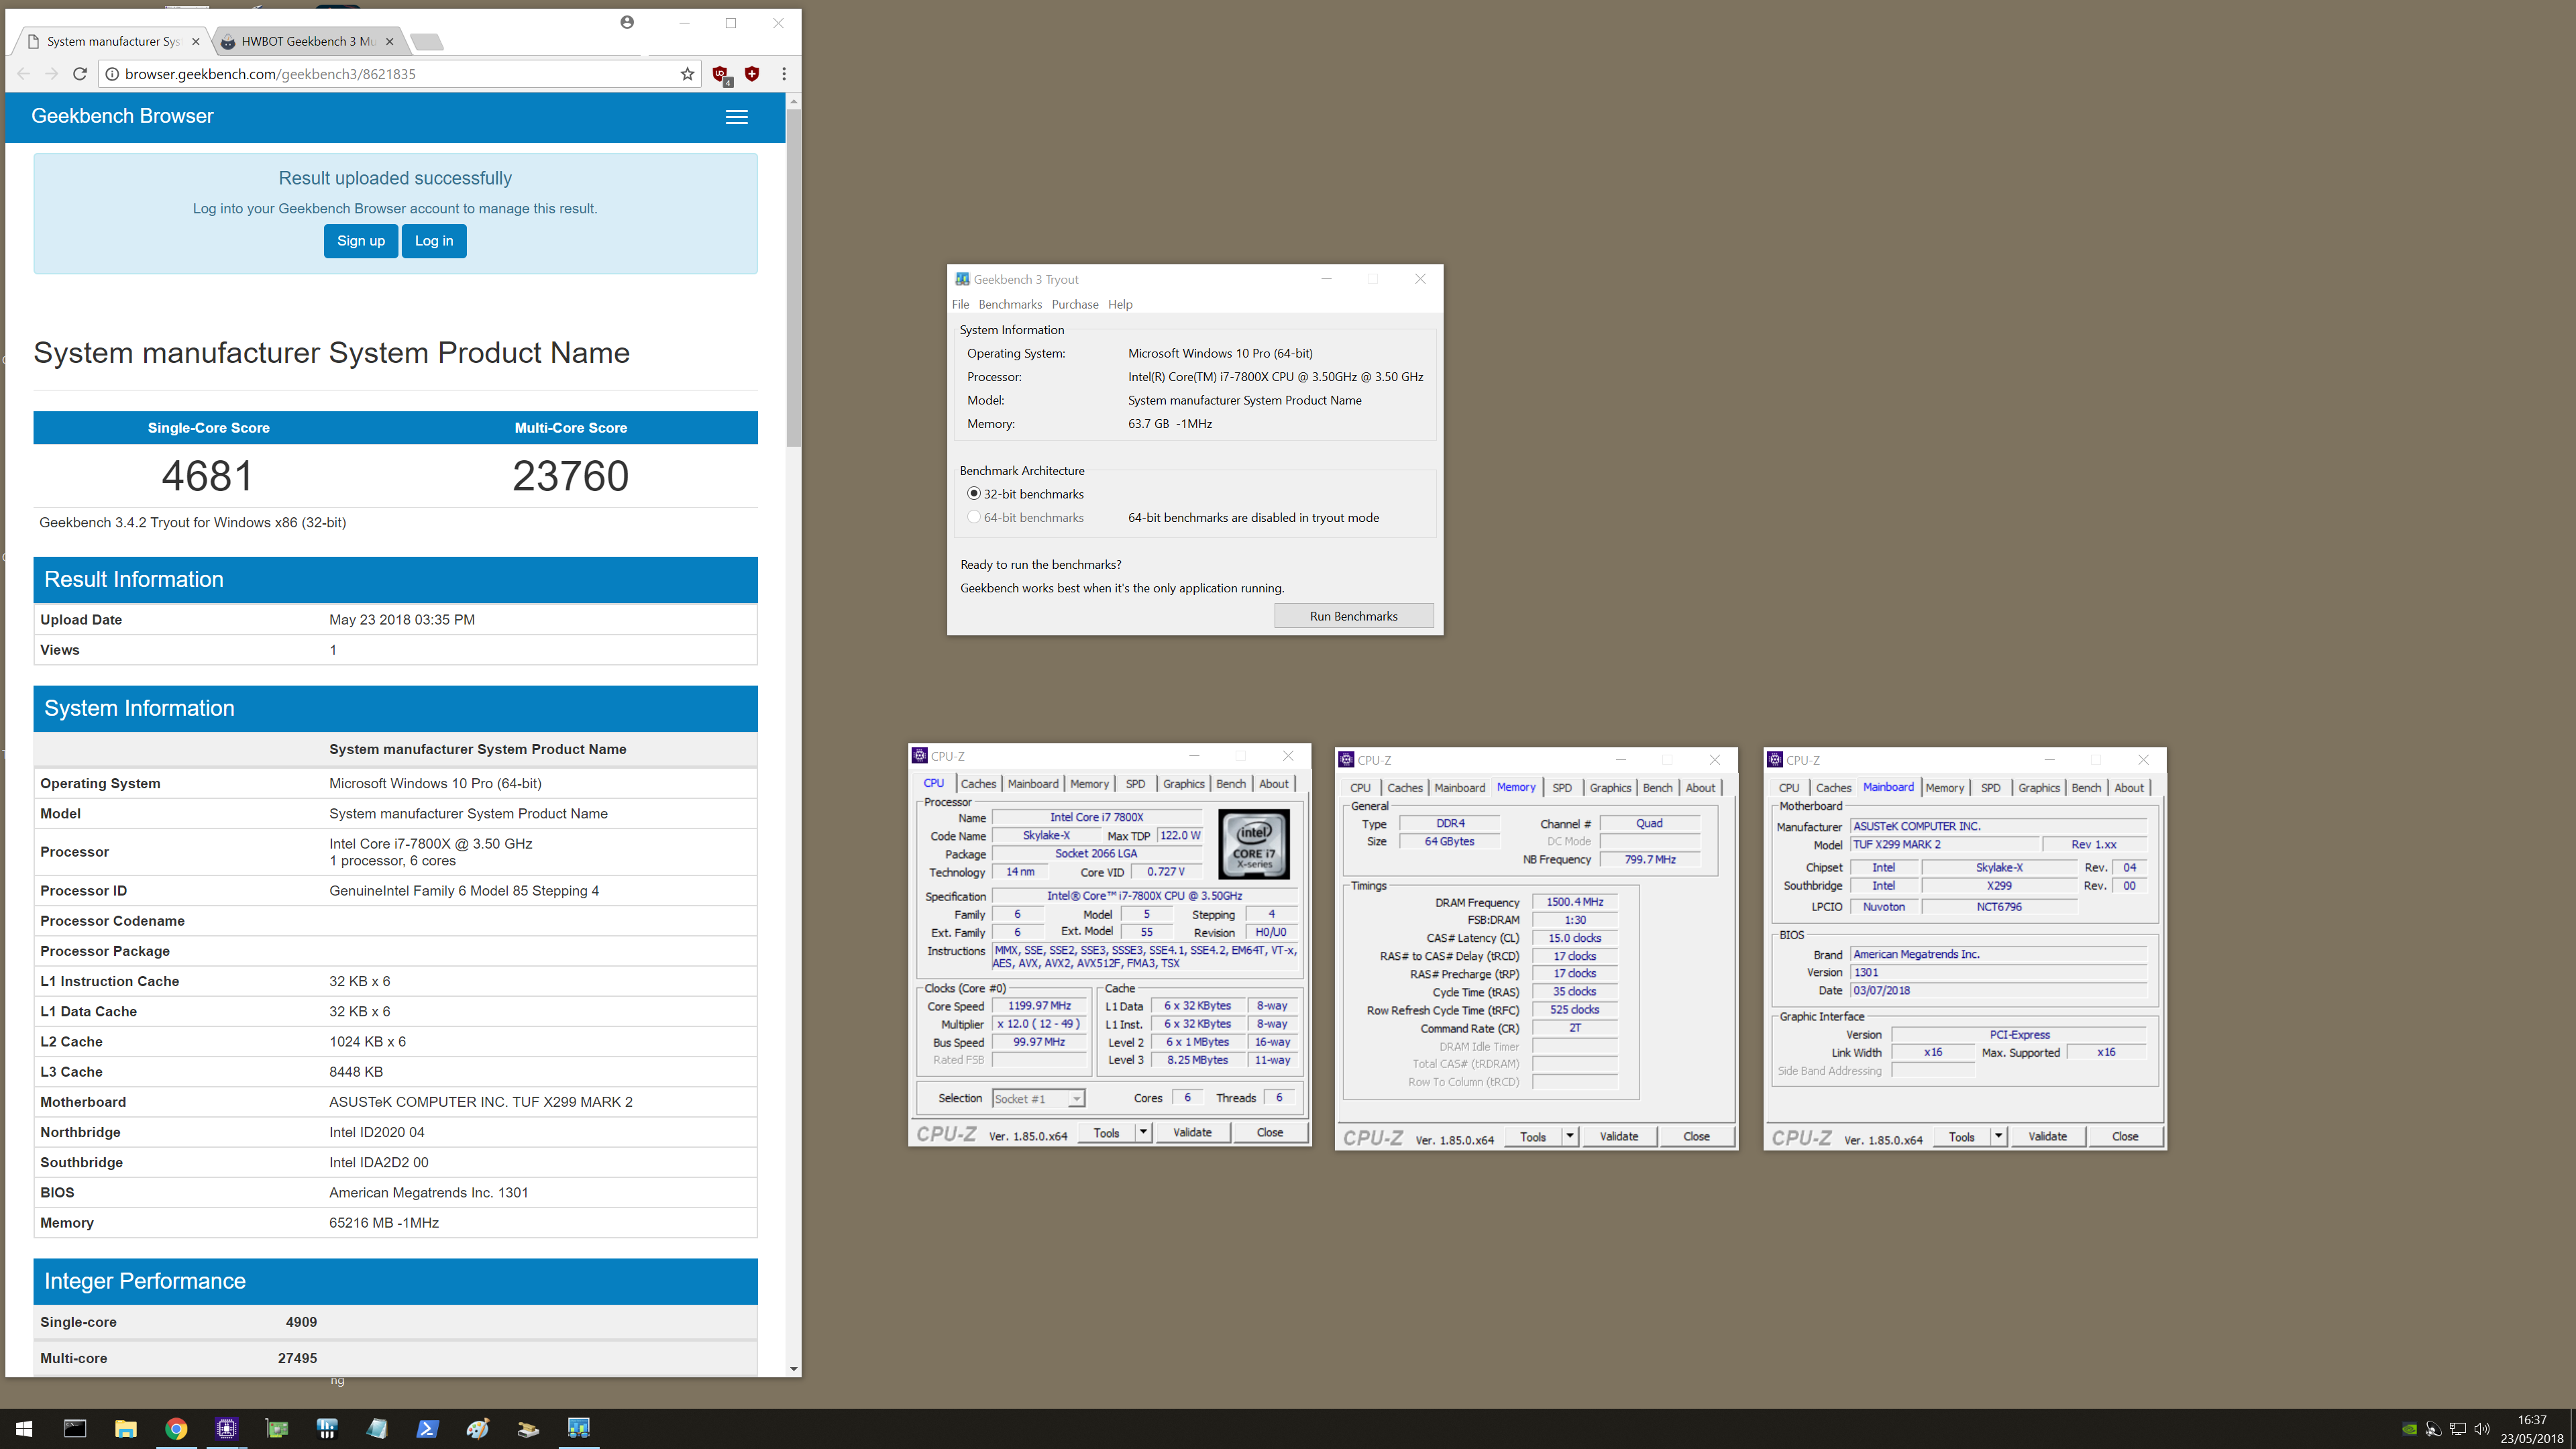Open the network status tray icon
The height and width of the screenshot is (1449, 2576).
tap(2458, 1428)
